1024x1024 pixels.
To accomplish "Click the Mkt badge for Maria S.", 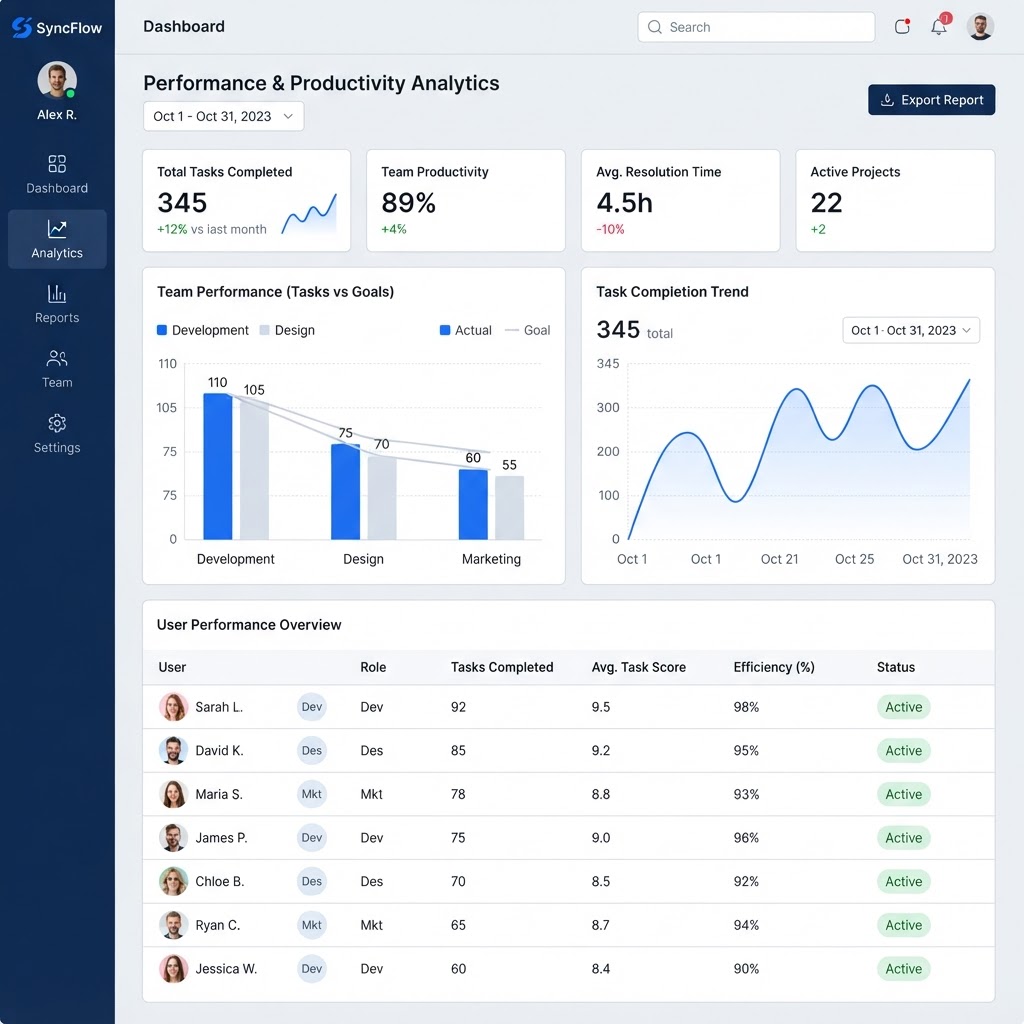I will (312, 794).
